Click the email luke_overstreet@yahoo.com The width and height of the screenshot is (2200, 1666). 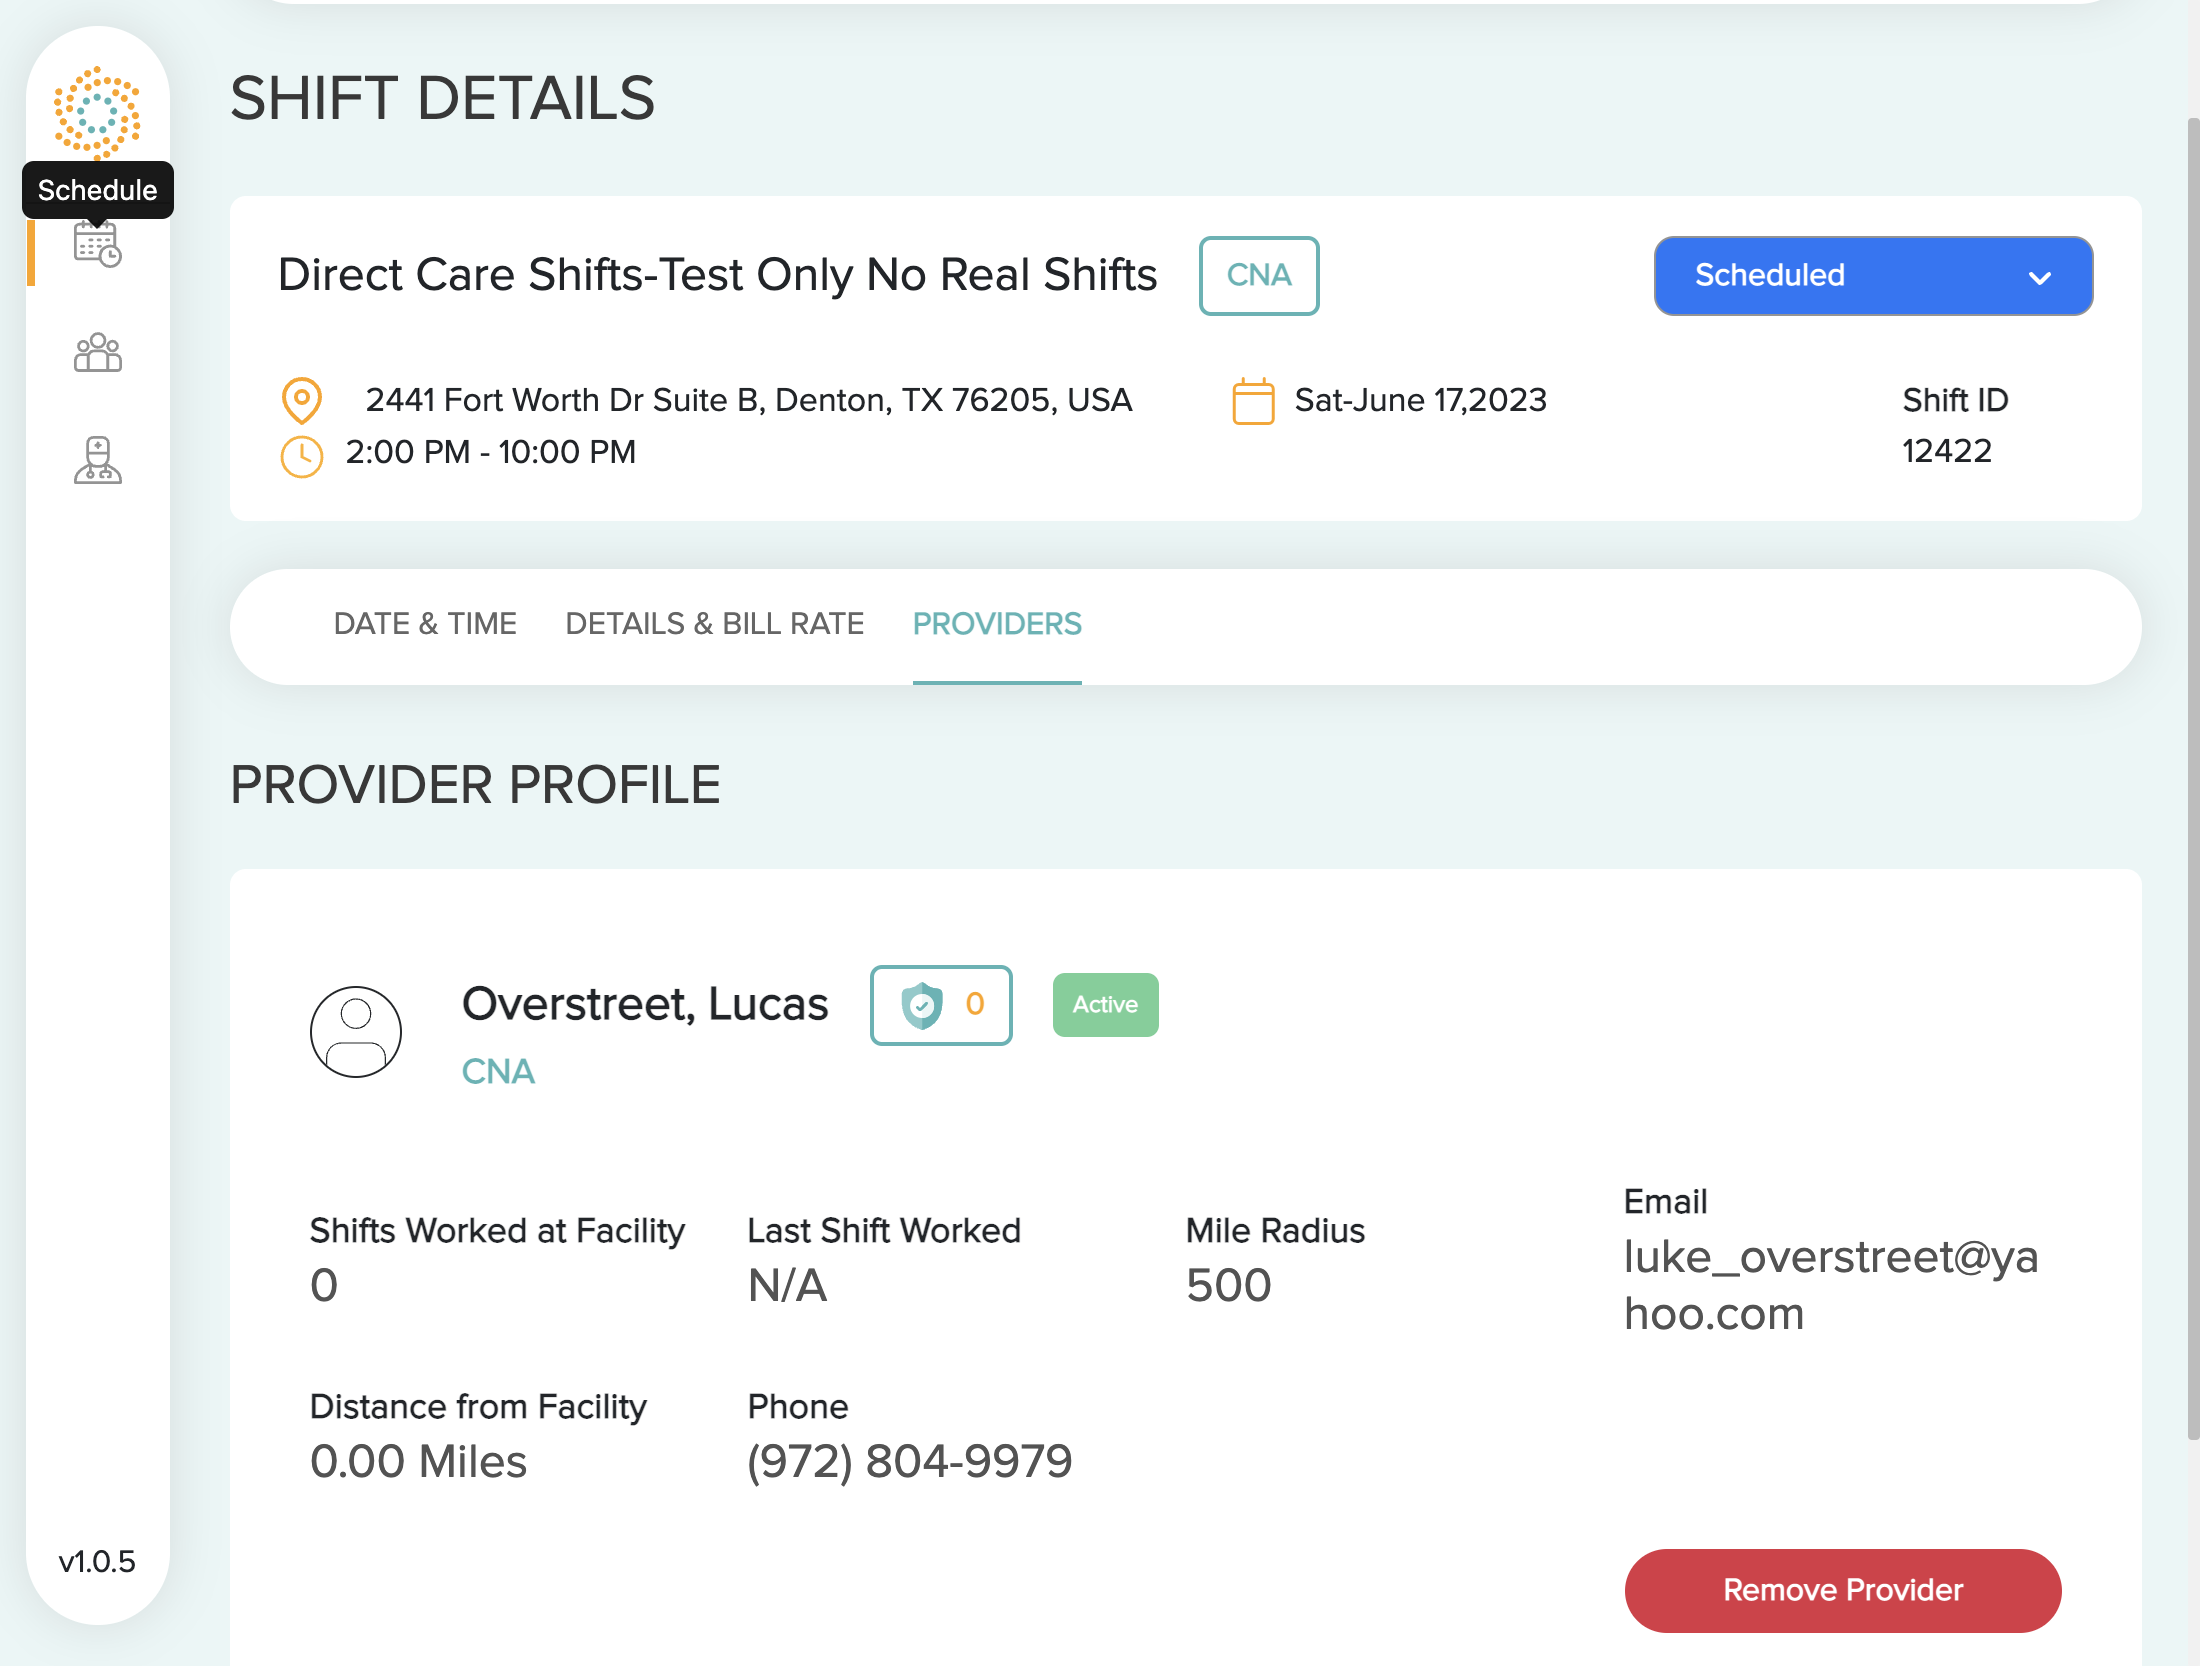pos(1830,1285)
